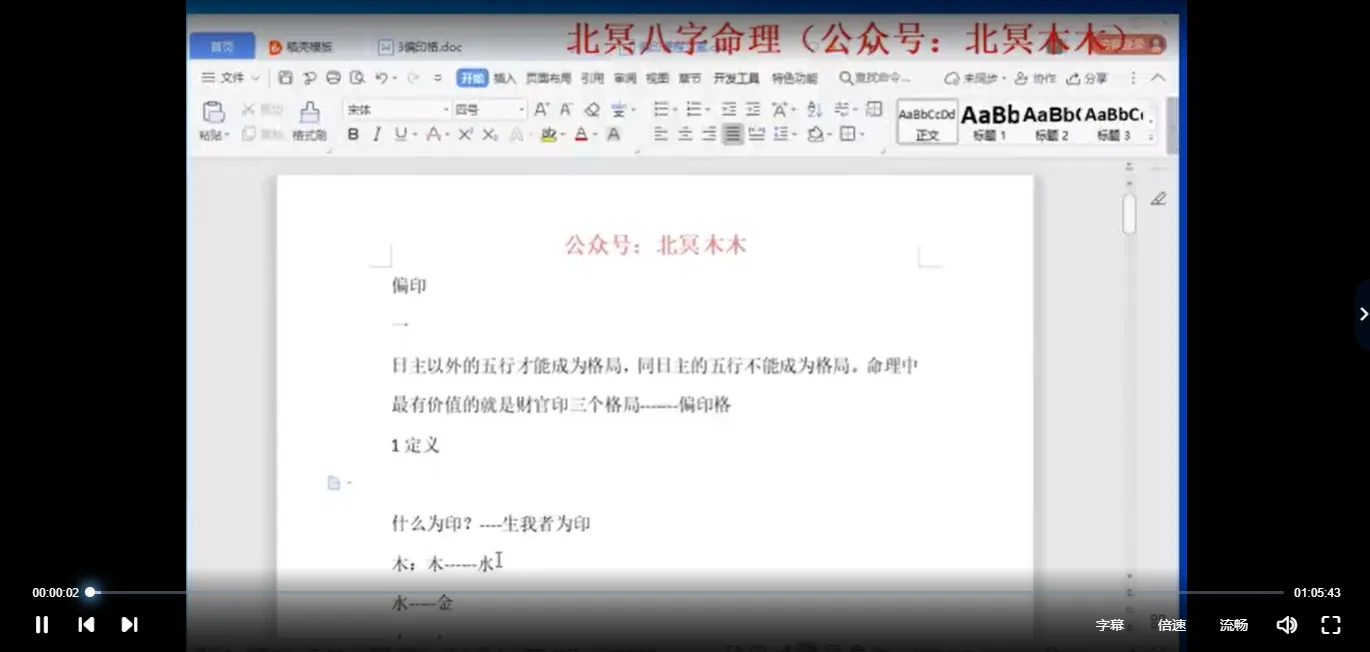The image size is (1370, 652).
Task: Expand the bullet list dropdown arrow
Action: 675,109
